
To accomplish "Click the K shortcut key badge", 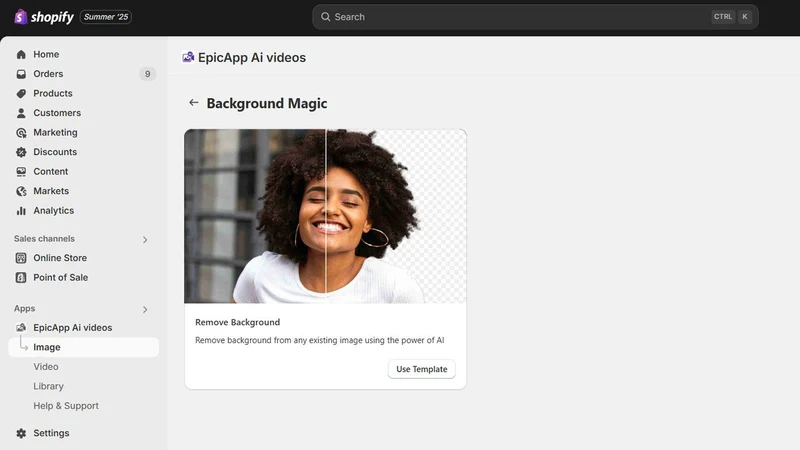I will tap(745, 17).
